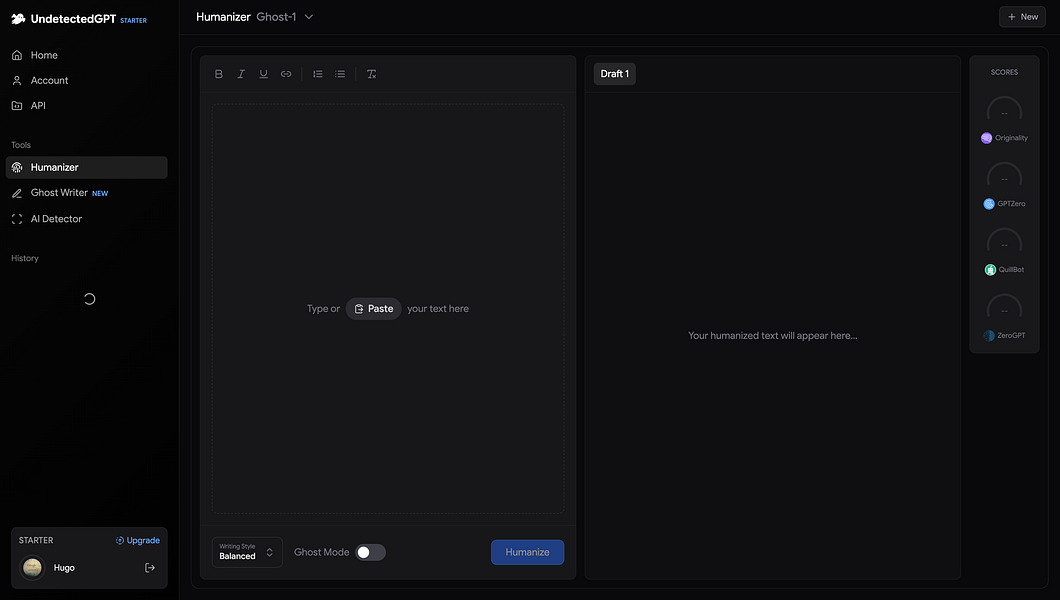Image resolution: width=1060 pixels, height=600 pixels.
Task: Insert a numbered list
Action: [x=318, y=74]
